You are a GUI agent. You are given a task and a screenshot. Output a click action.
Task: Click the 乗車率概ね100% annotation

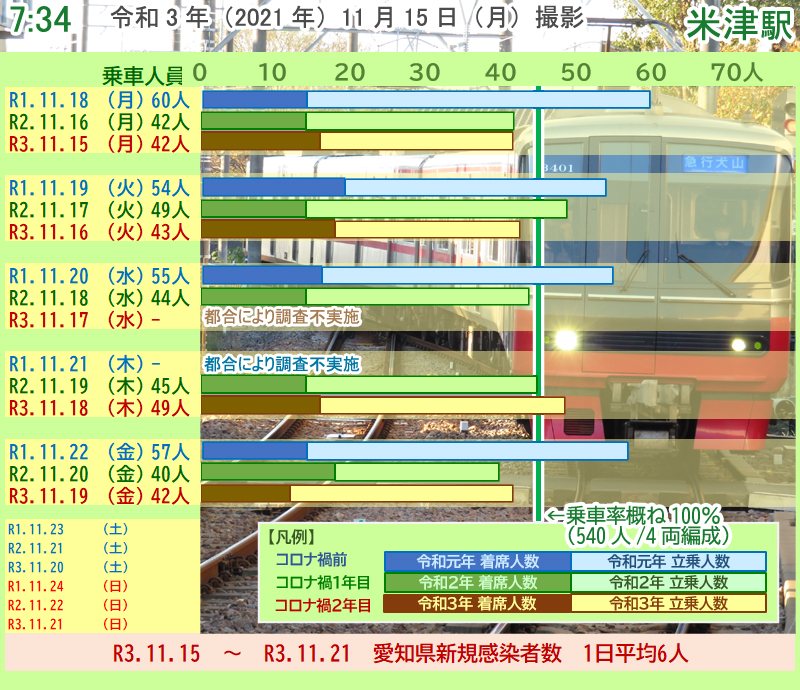pos(634,515)
